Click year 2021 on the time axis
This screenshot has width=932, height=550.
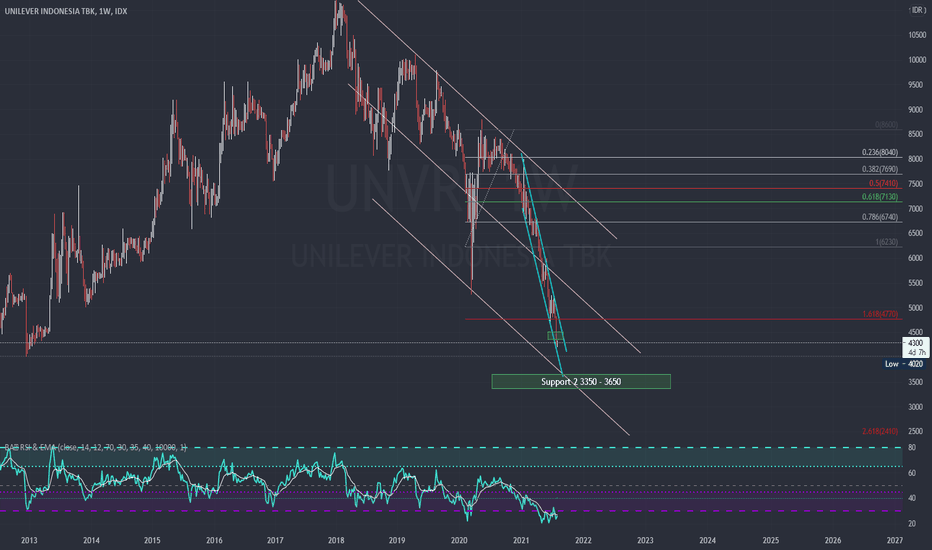[x=521, y=540]
